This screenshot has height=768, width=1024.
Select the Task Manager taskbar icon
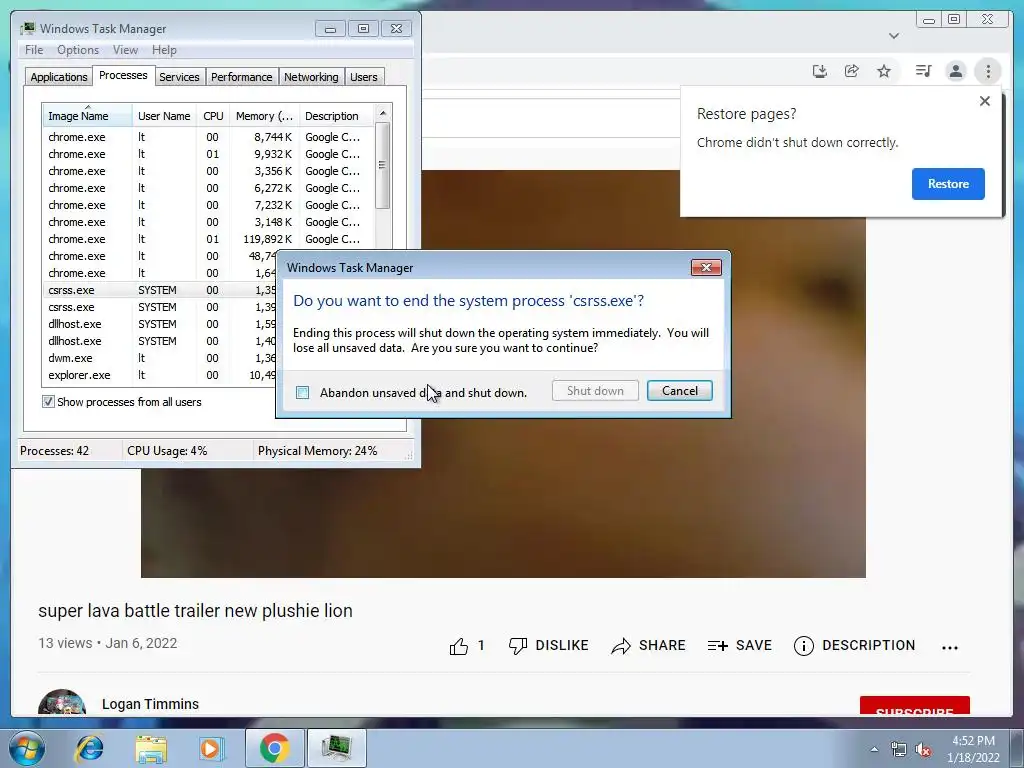(336, 748)
